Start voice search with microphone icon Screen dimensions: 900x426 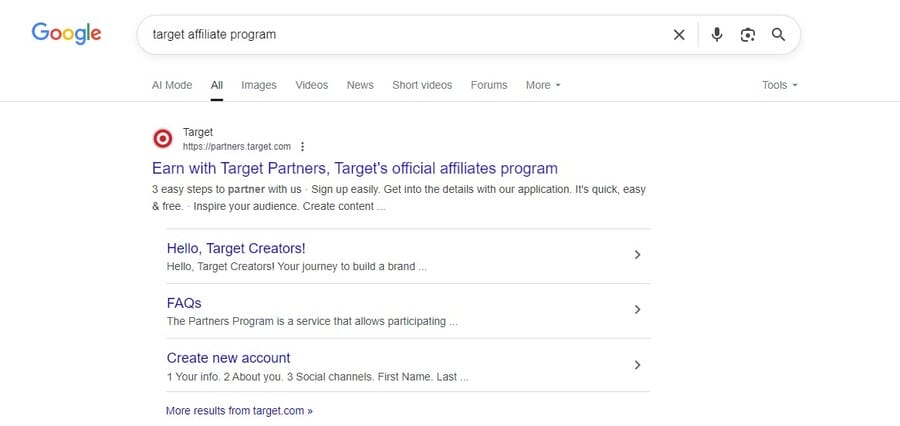pos(716,35)
